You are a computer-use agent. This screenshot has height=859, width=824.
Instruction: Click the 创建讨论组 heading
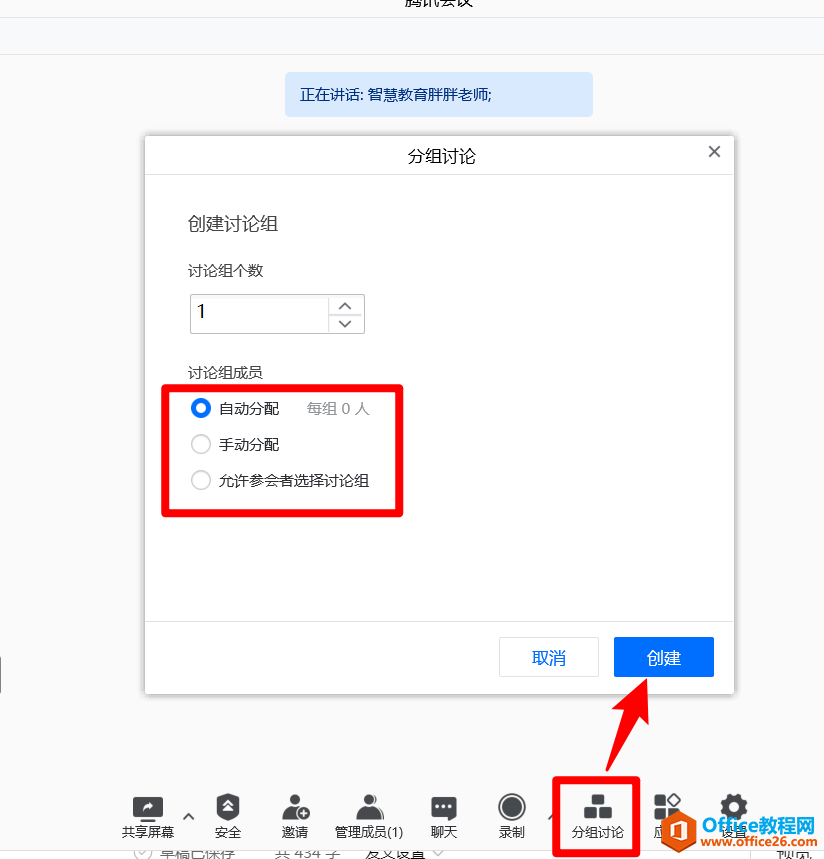[233, 224]
